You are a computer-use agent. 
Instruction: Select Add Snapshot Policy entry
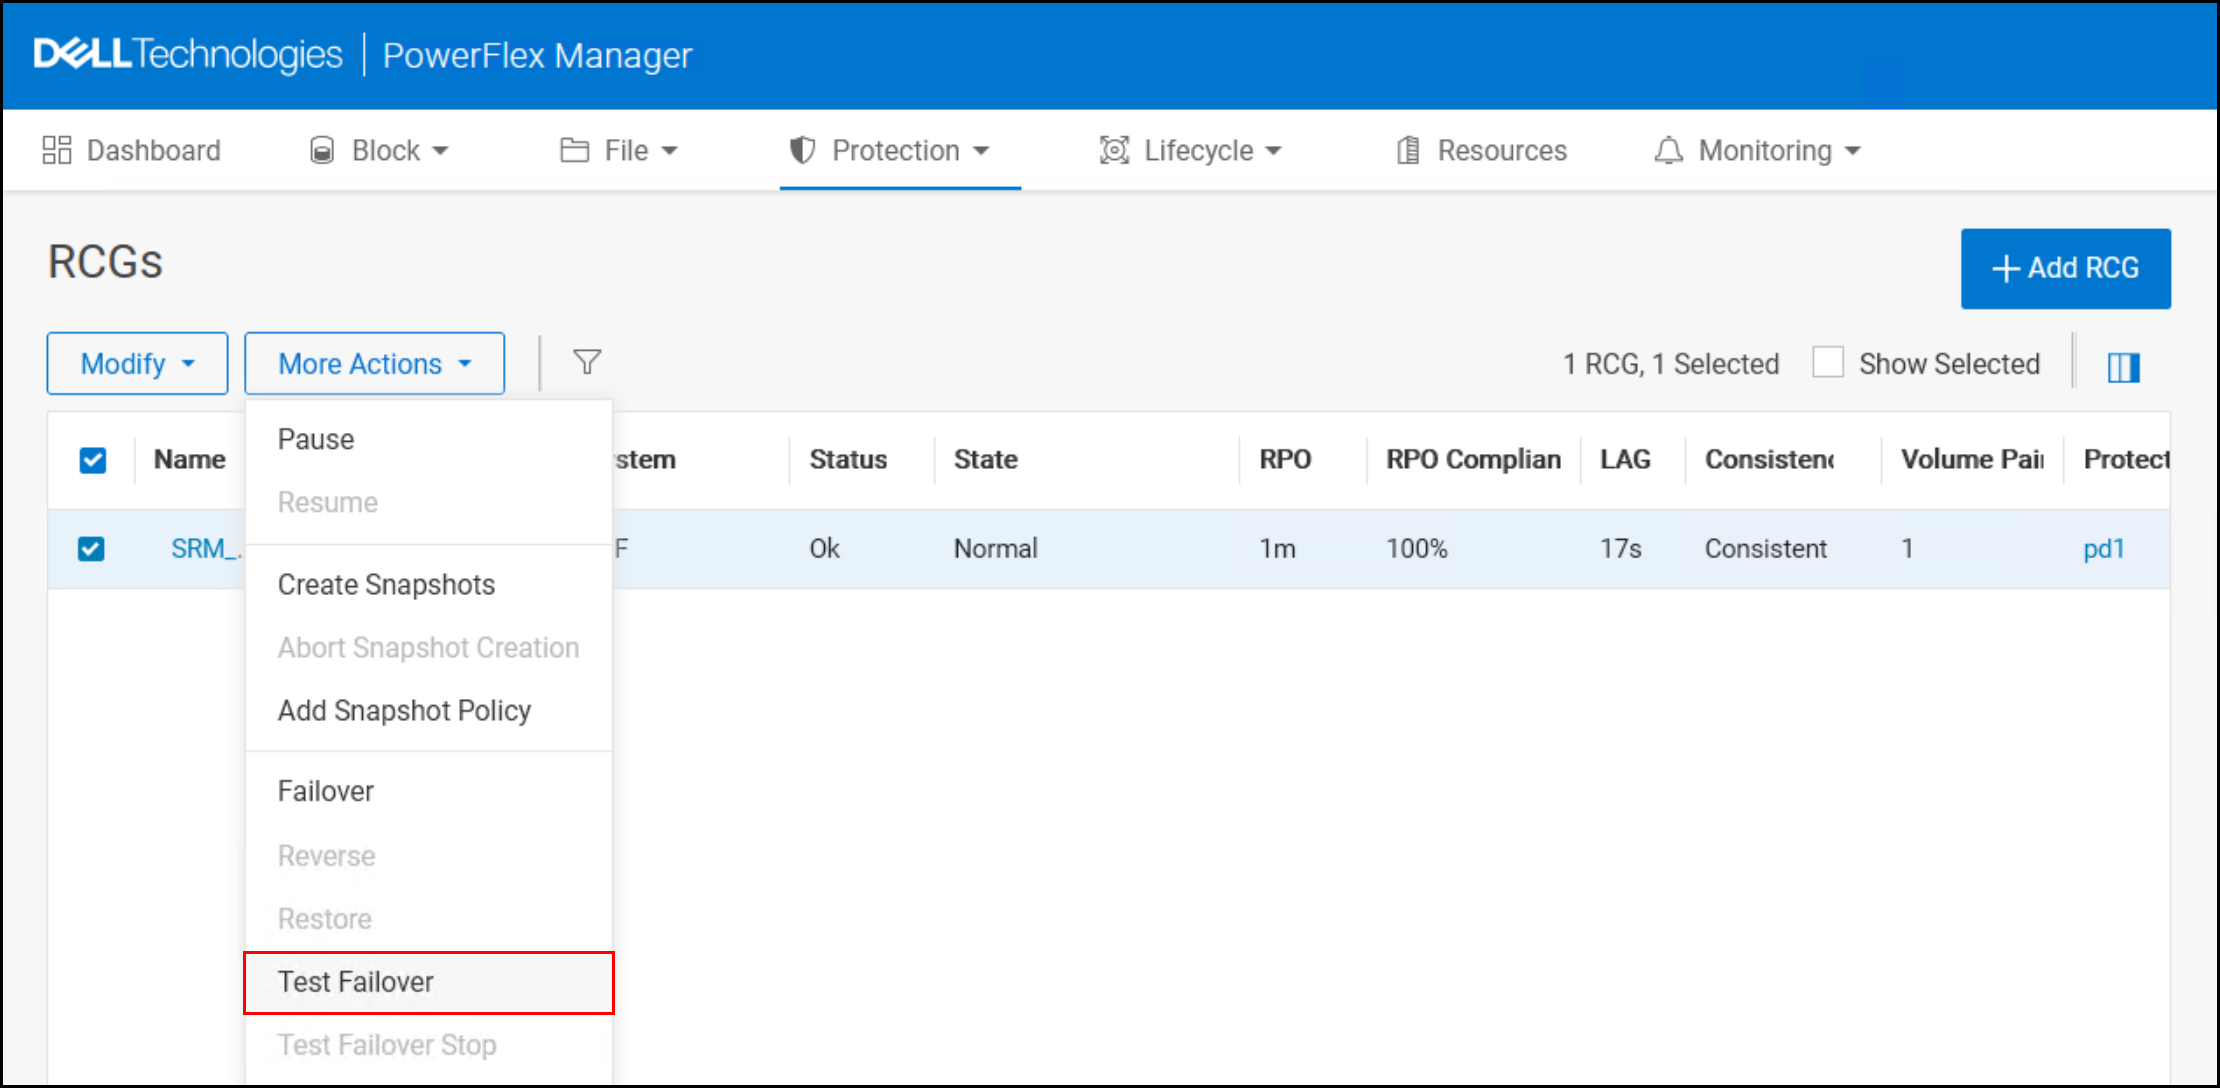coord(429,710)
